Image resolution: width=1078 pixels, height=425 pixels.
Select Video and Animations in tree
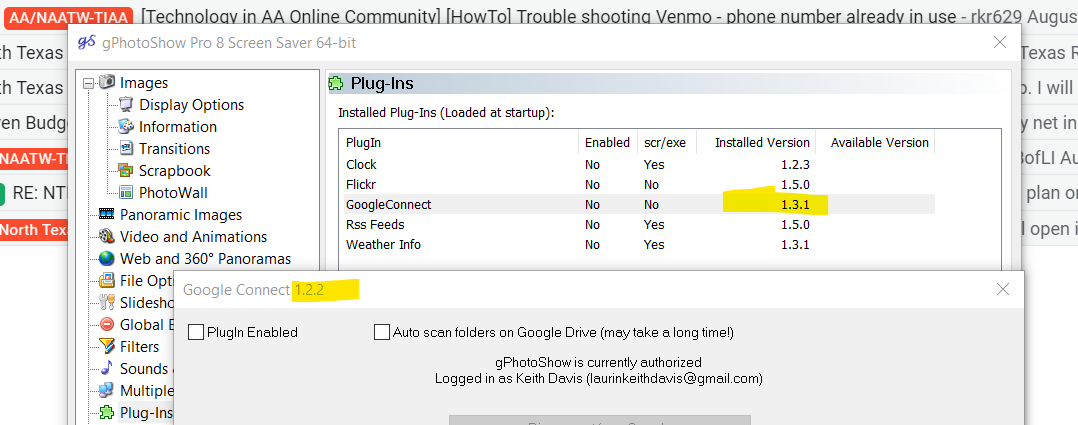click(193, 237)
